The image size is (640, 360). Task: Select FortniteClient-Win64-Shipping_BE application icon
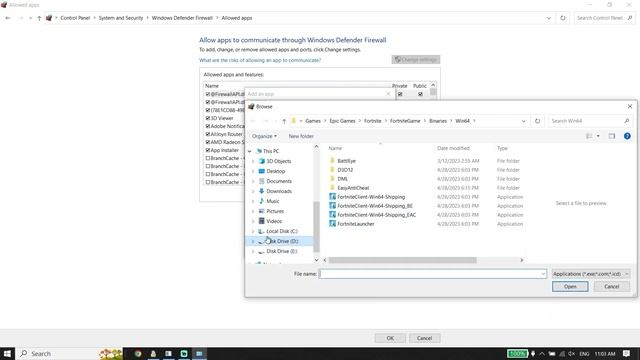pos(332,206)
